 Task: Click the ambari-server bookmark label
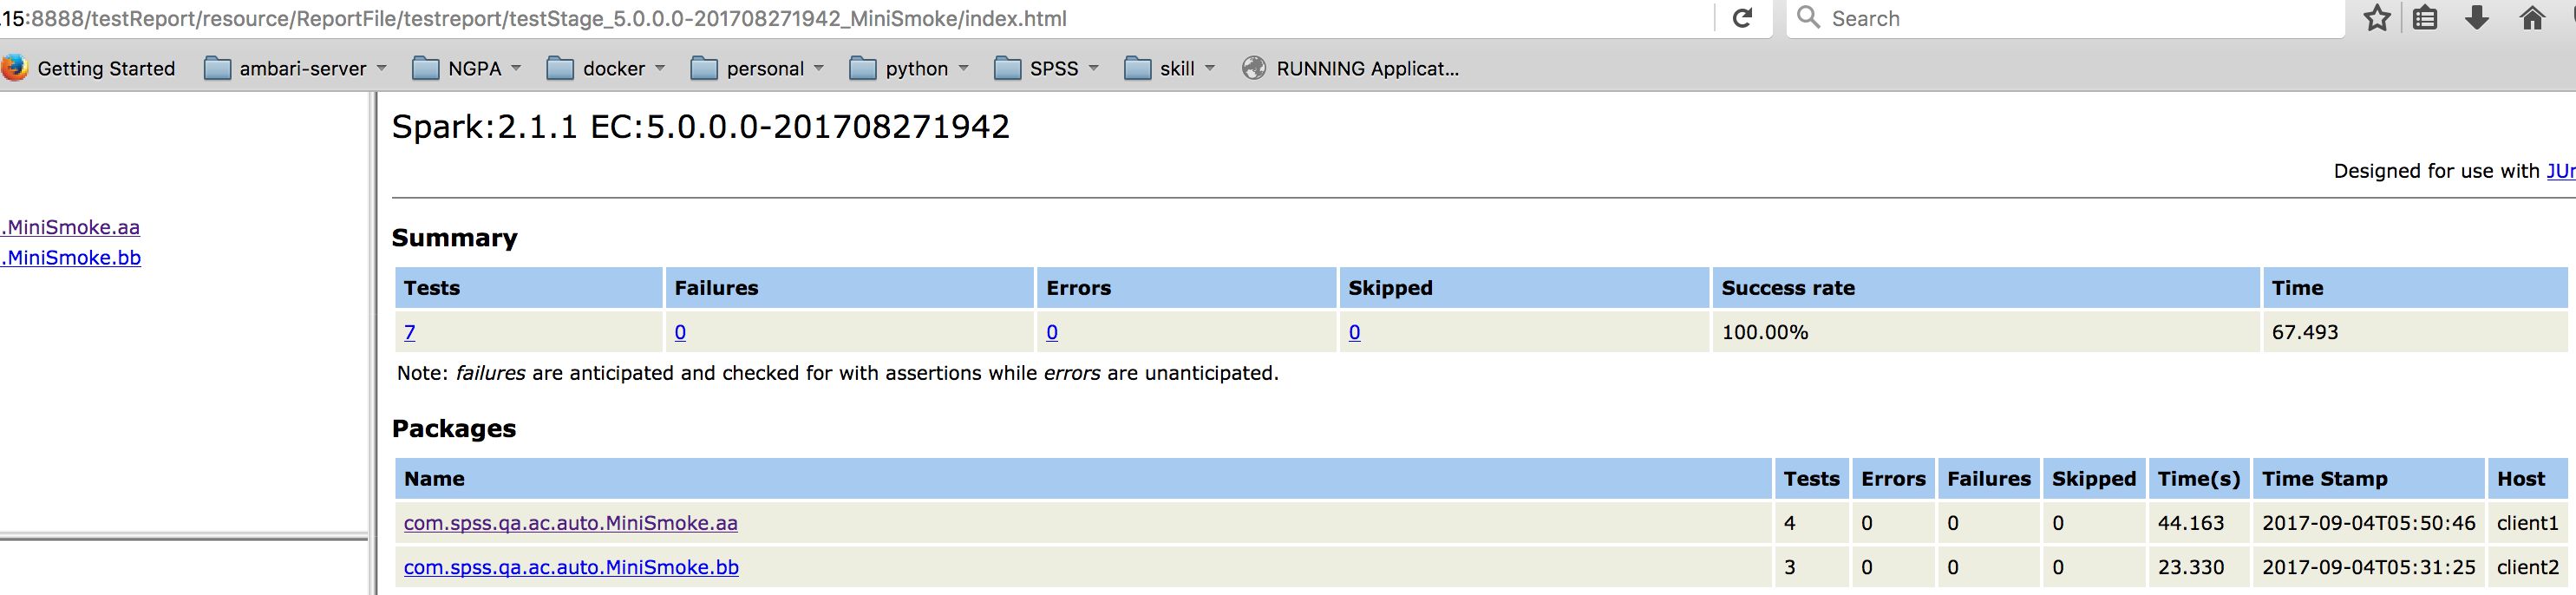pos(303,68)
